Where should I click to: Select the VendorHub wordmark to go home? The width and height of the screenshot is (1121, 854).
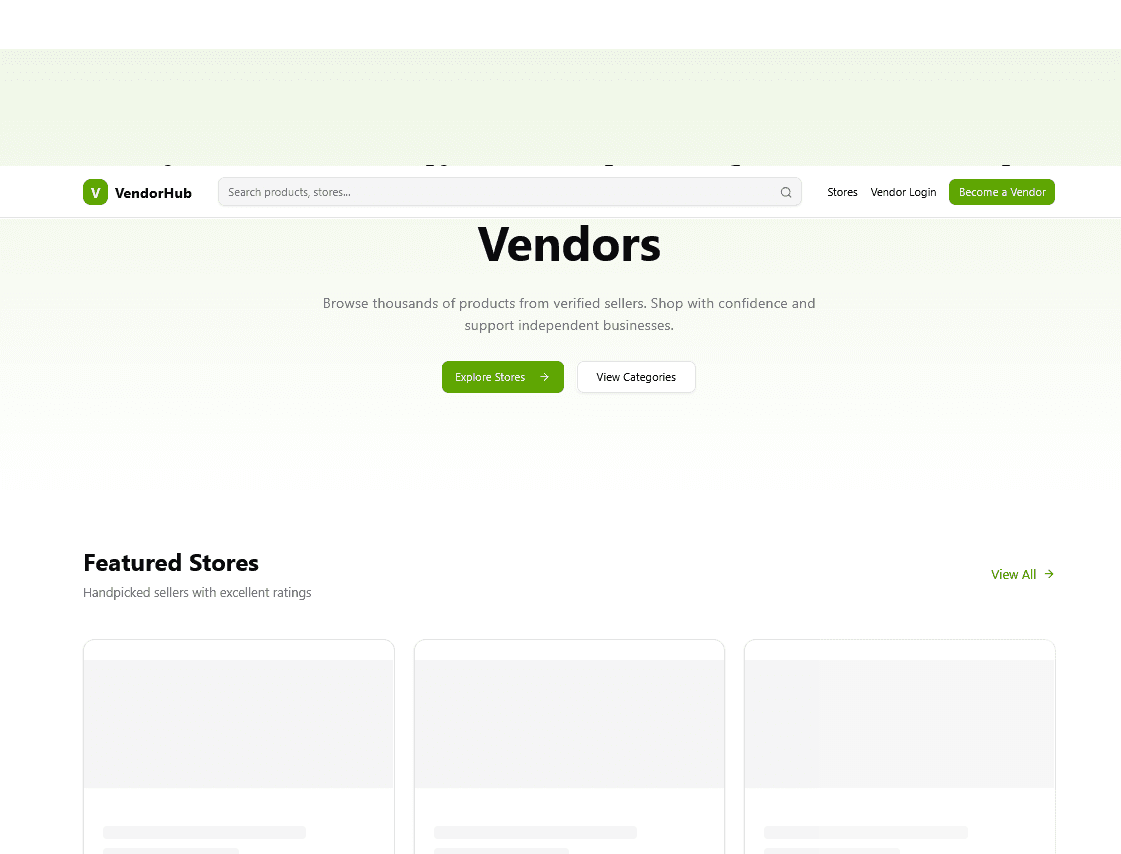click(153, 192)
